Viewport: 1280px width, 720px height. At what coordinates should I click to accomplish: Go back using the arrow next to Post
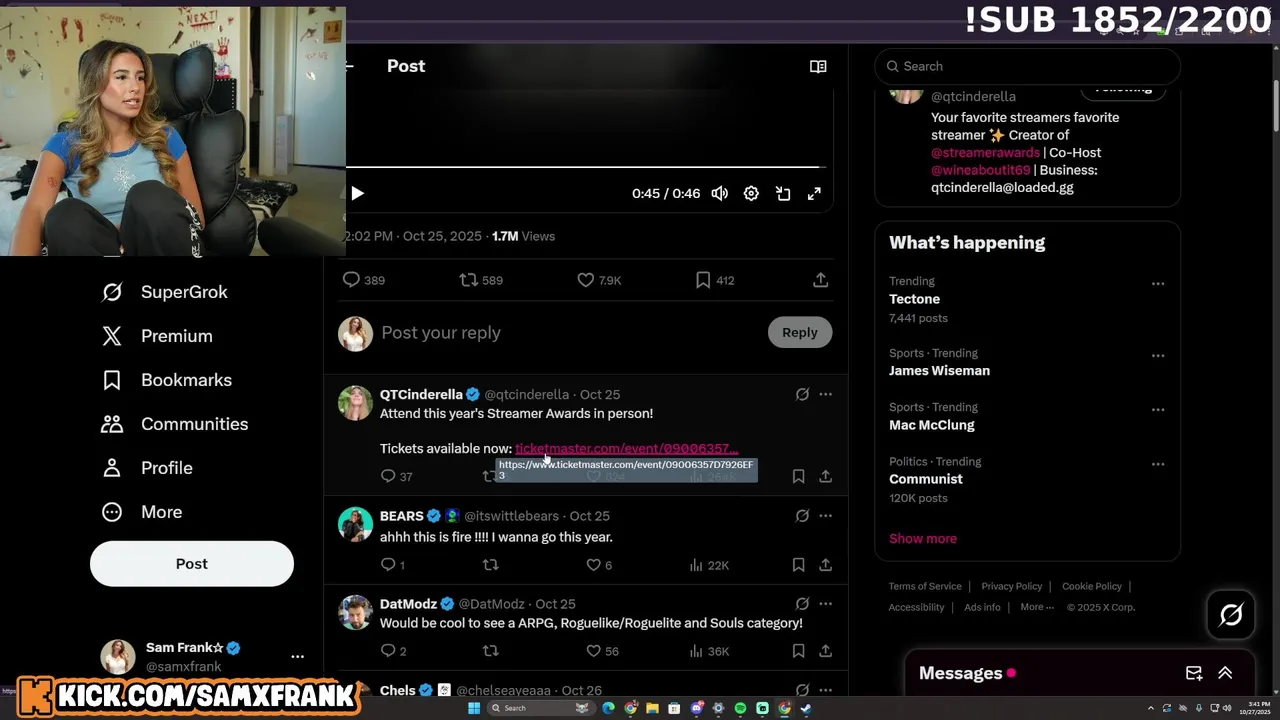click(349, 66)
